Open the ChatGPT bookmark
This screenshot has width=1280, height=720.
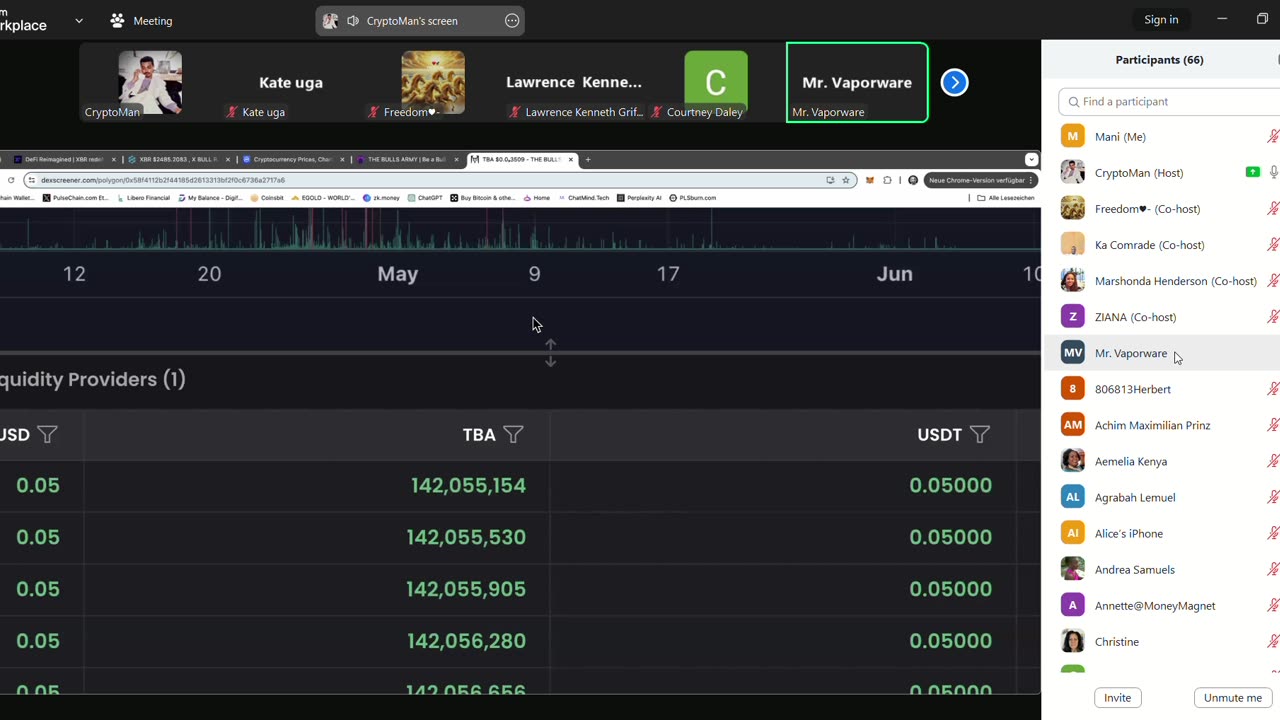[x=425, y=198]
